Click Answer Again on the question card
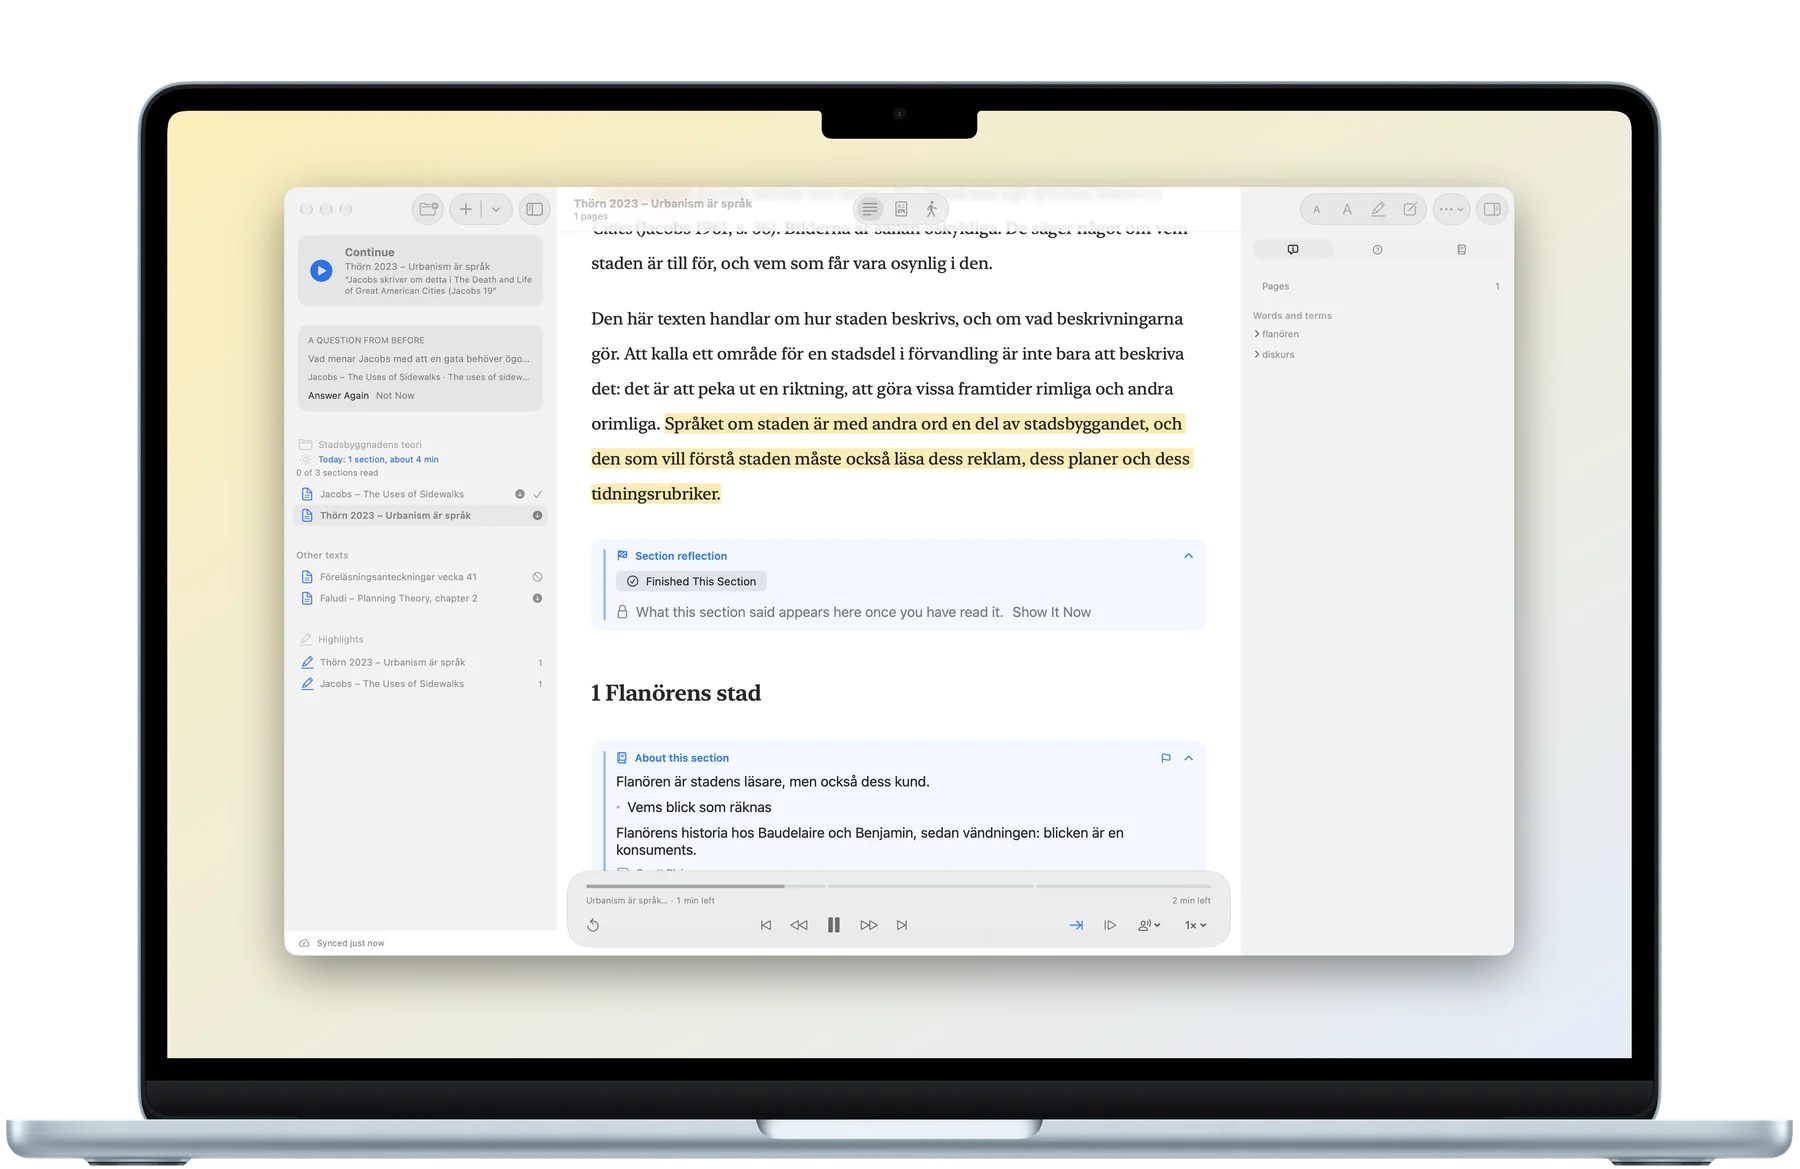Viewport: 1800px width, 1169px height. click(x=338, y=395)
